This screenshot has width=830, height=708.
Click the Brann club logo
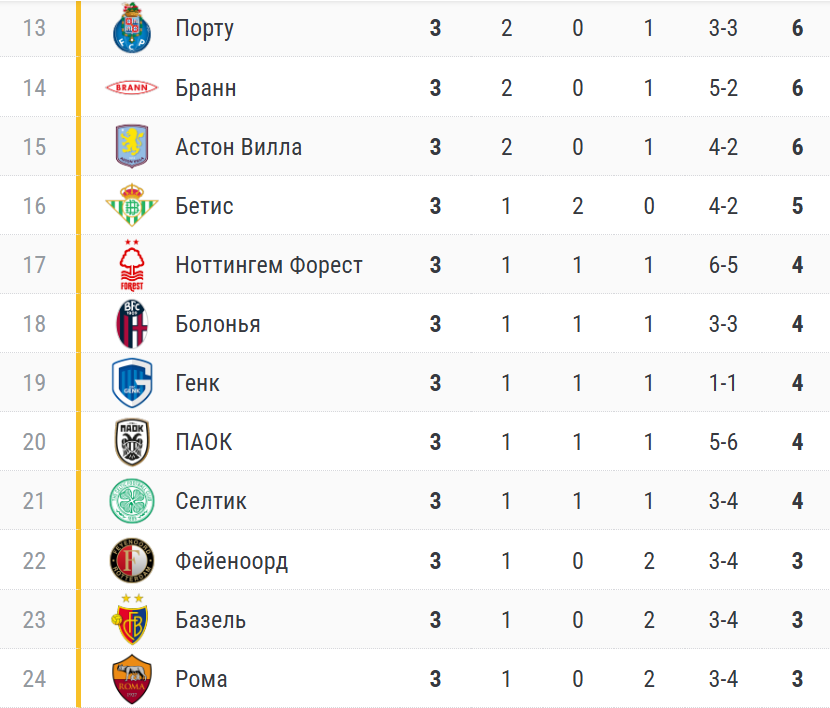pos(132,88)
